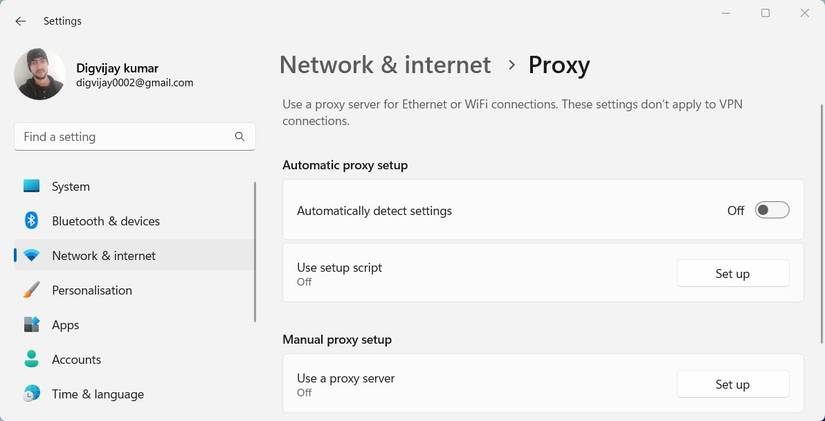Click Set up for setup script
825x421 pixels.
(x=732, y=273)
